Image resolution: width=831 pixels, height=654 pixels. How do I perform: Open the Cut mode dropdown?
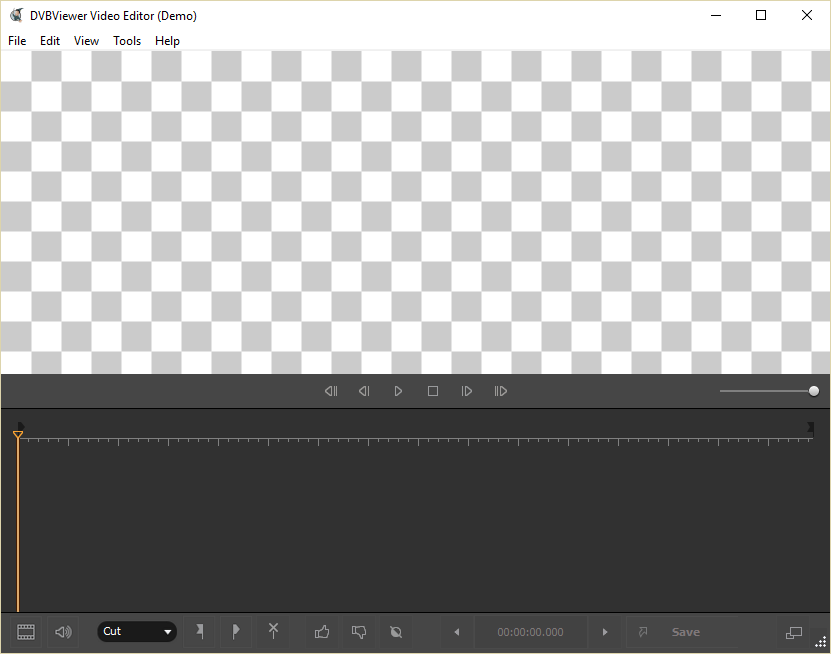point(137,631)
